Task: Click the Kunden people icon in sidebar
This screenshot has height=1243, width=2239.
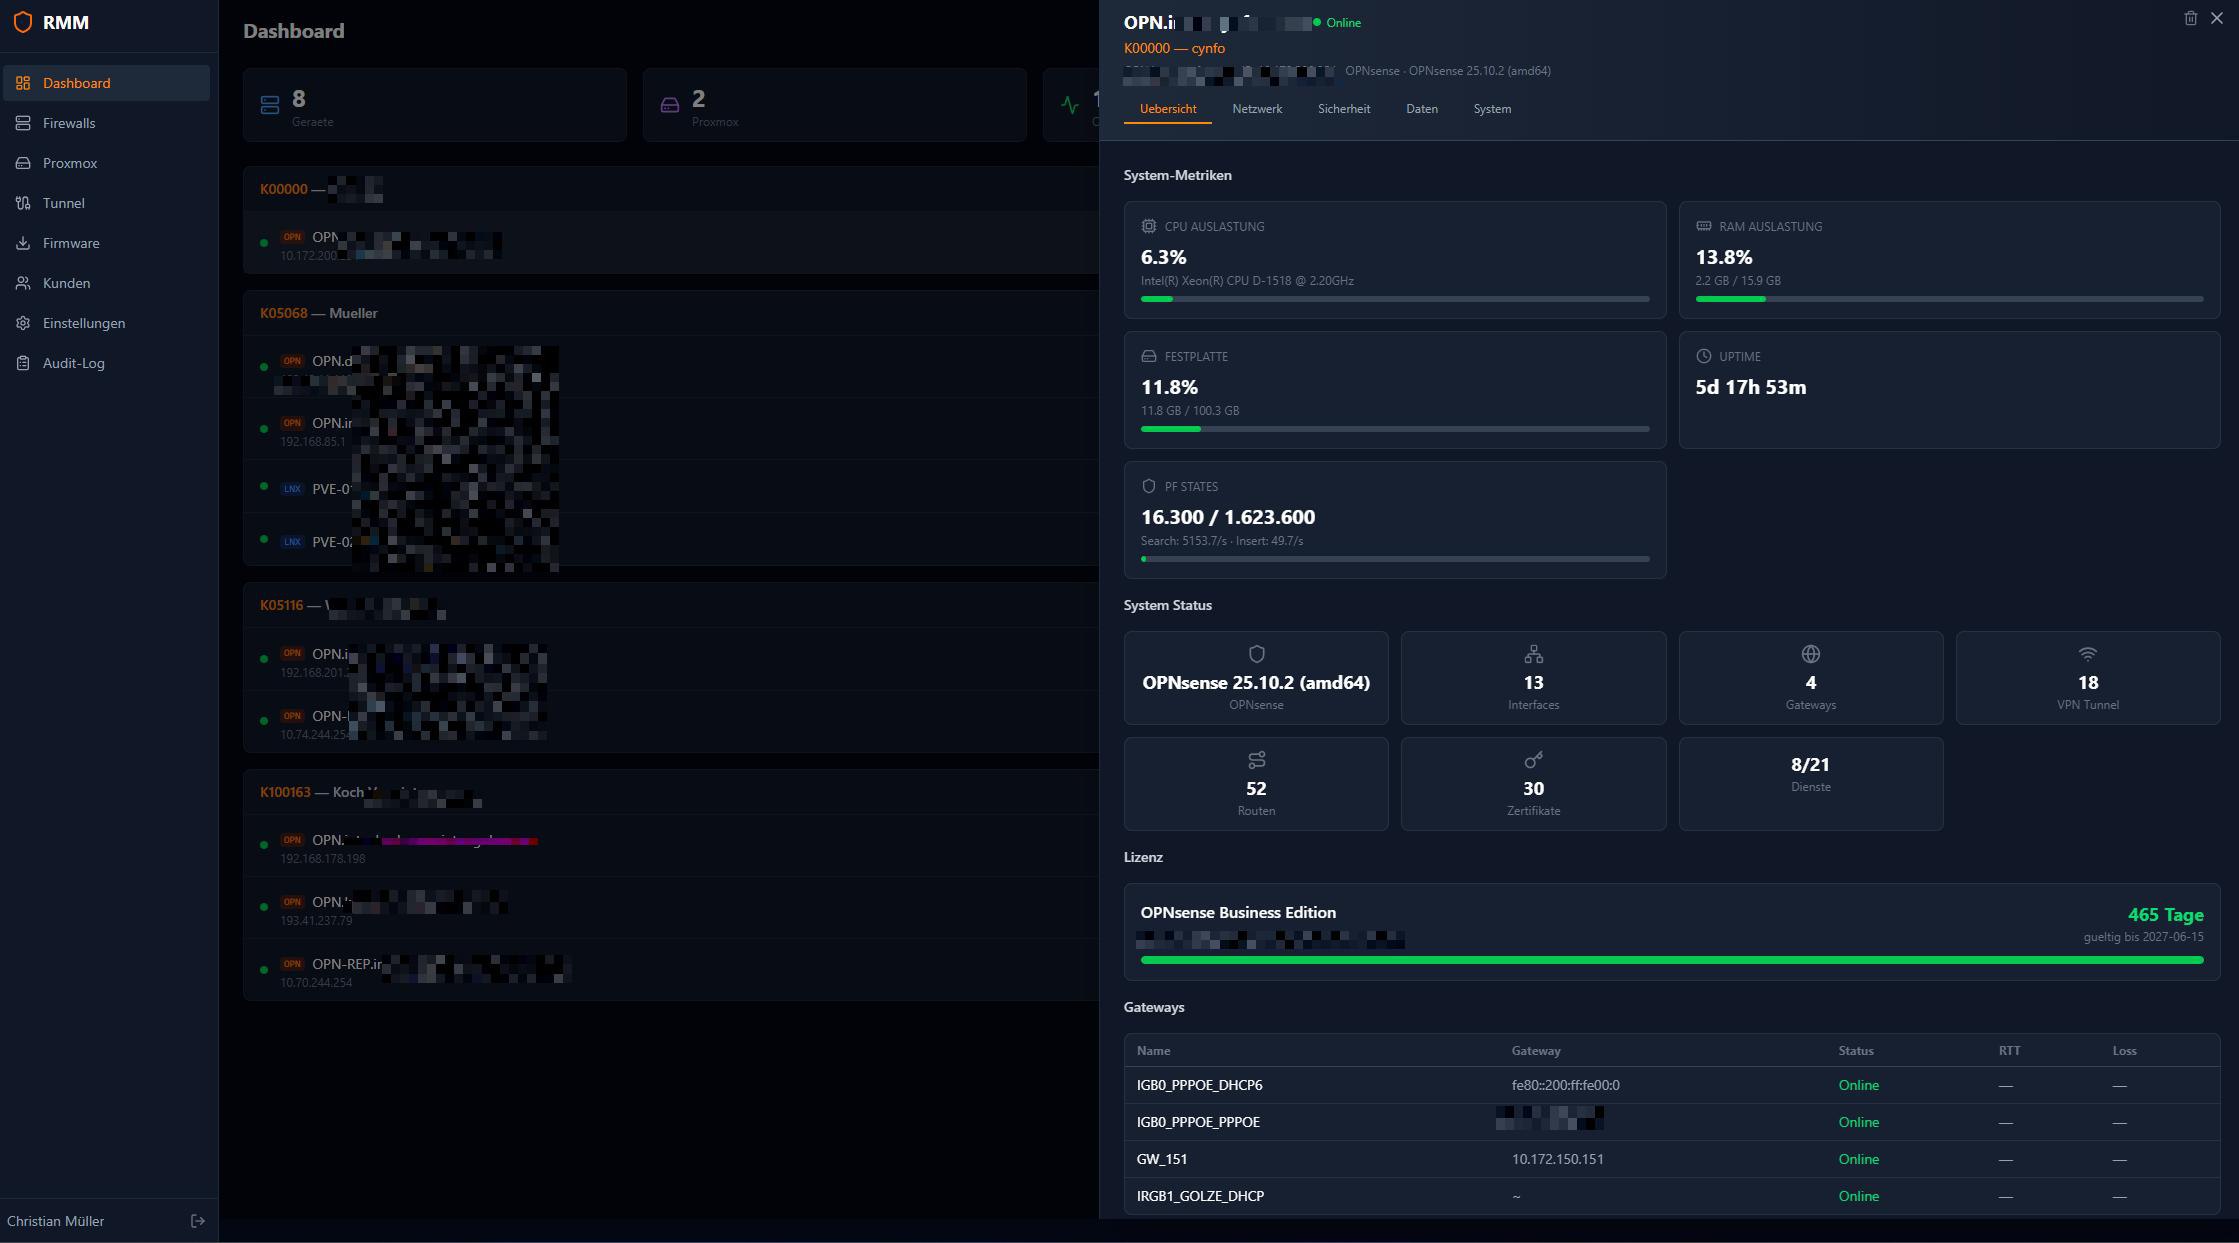Action: pyautogui.click(x=23, y=283)
